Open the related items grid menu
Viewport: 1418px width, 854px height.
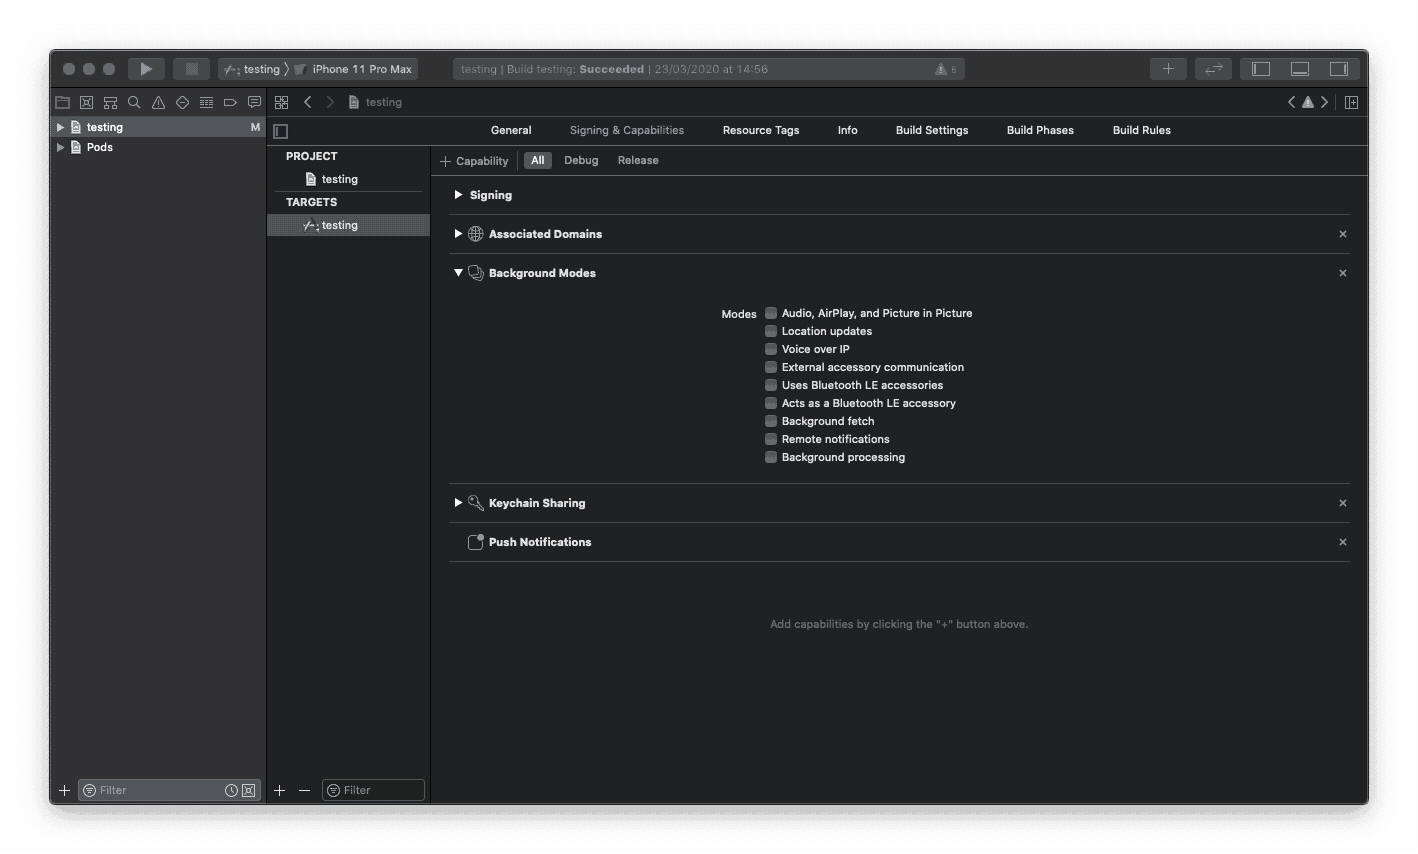coord(281,102)
